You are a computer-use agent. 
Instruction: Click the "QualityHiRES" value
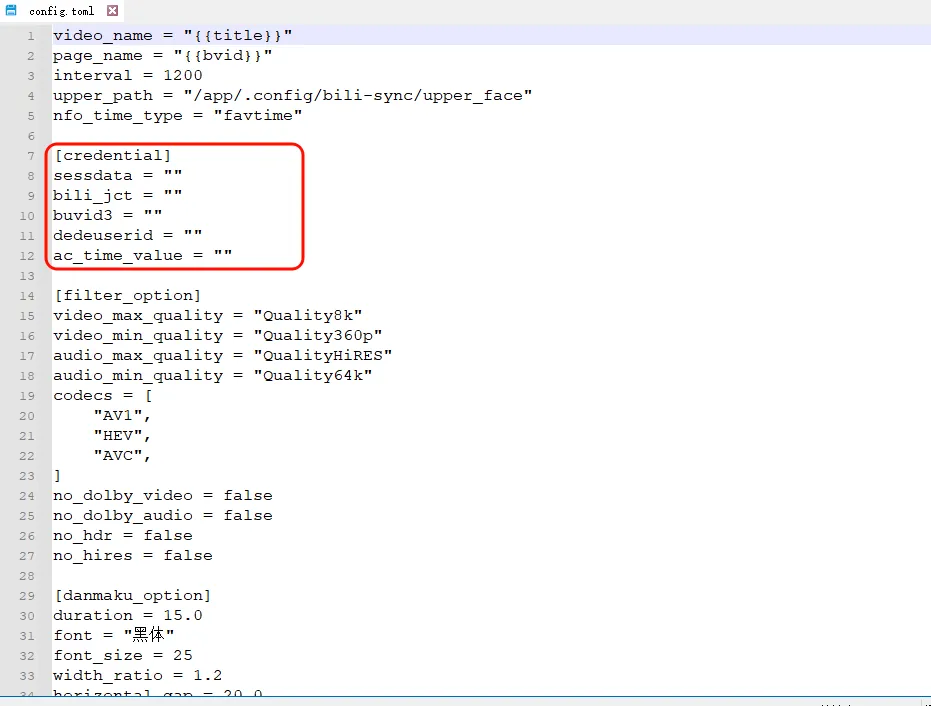[322, 355]
